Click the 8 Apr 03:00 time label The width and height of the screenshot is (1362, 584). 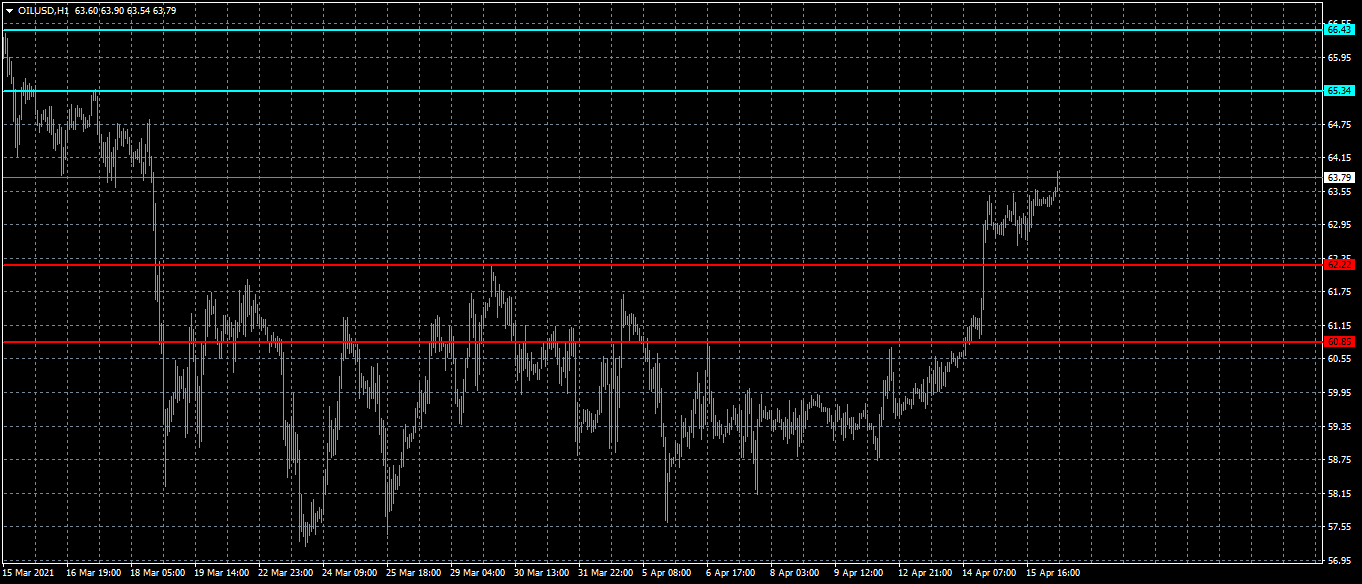click(x=795, y=573)
